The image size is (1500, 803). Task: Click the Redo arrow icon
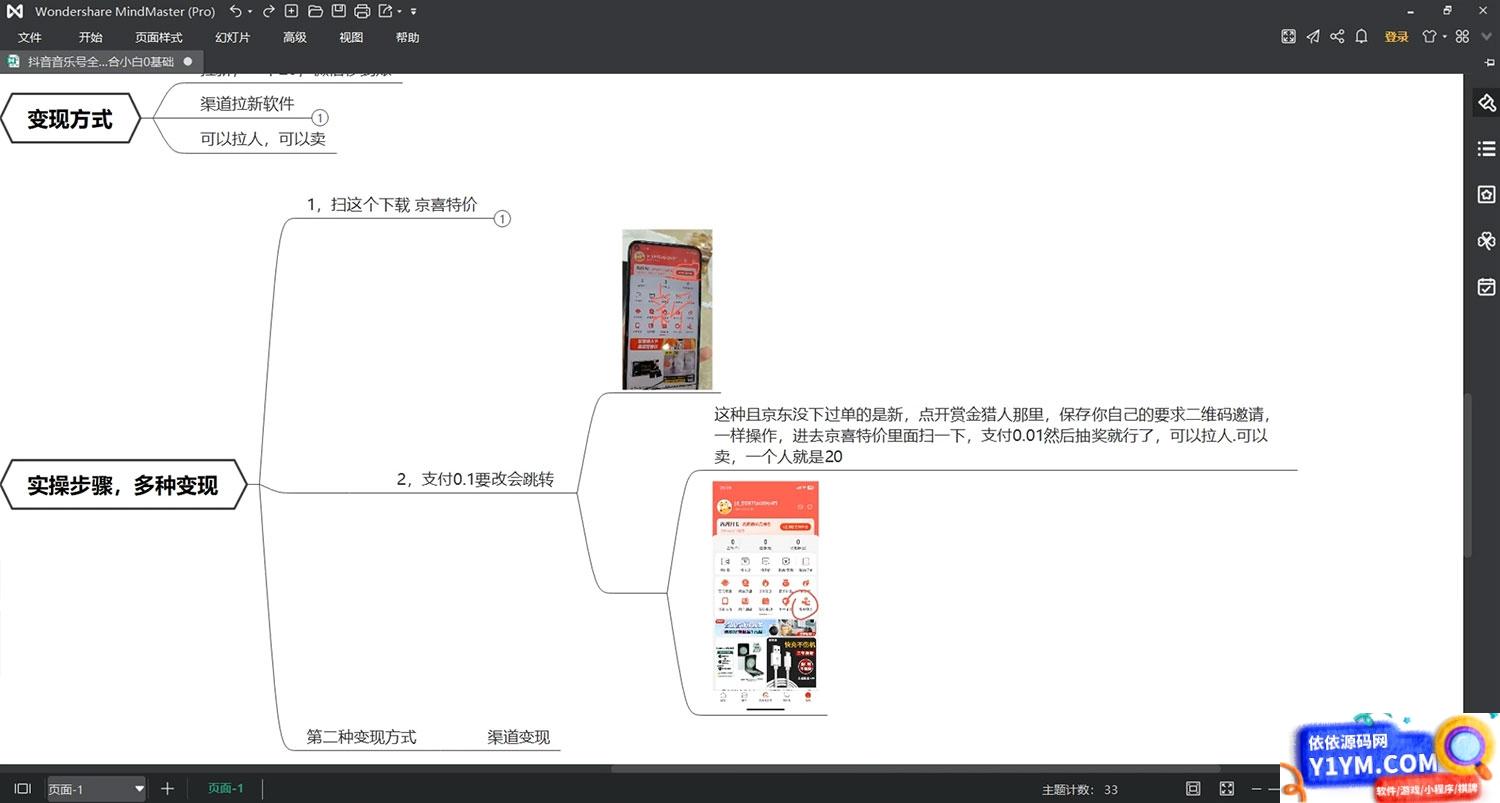(268, 11)
